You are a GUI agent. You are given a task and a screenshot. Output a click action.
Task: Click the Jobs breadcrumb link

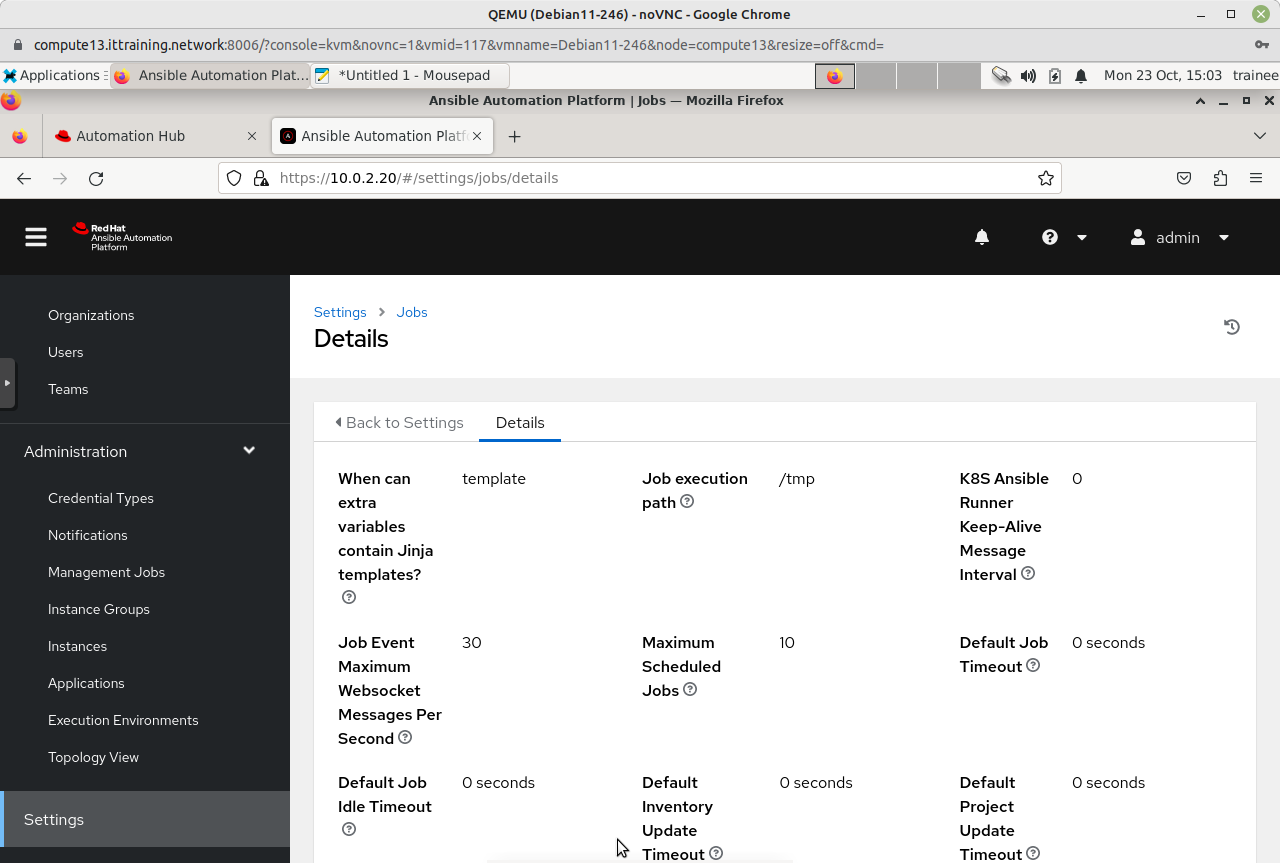[412, 312]
